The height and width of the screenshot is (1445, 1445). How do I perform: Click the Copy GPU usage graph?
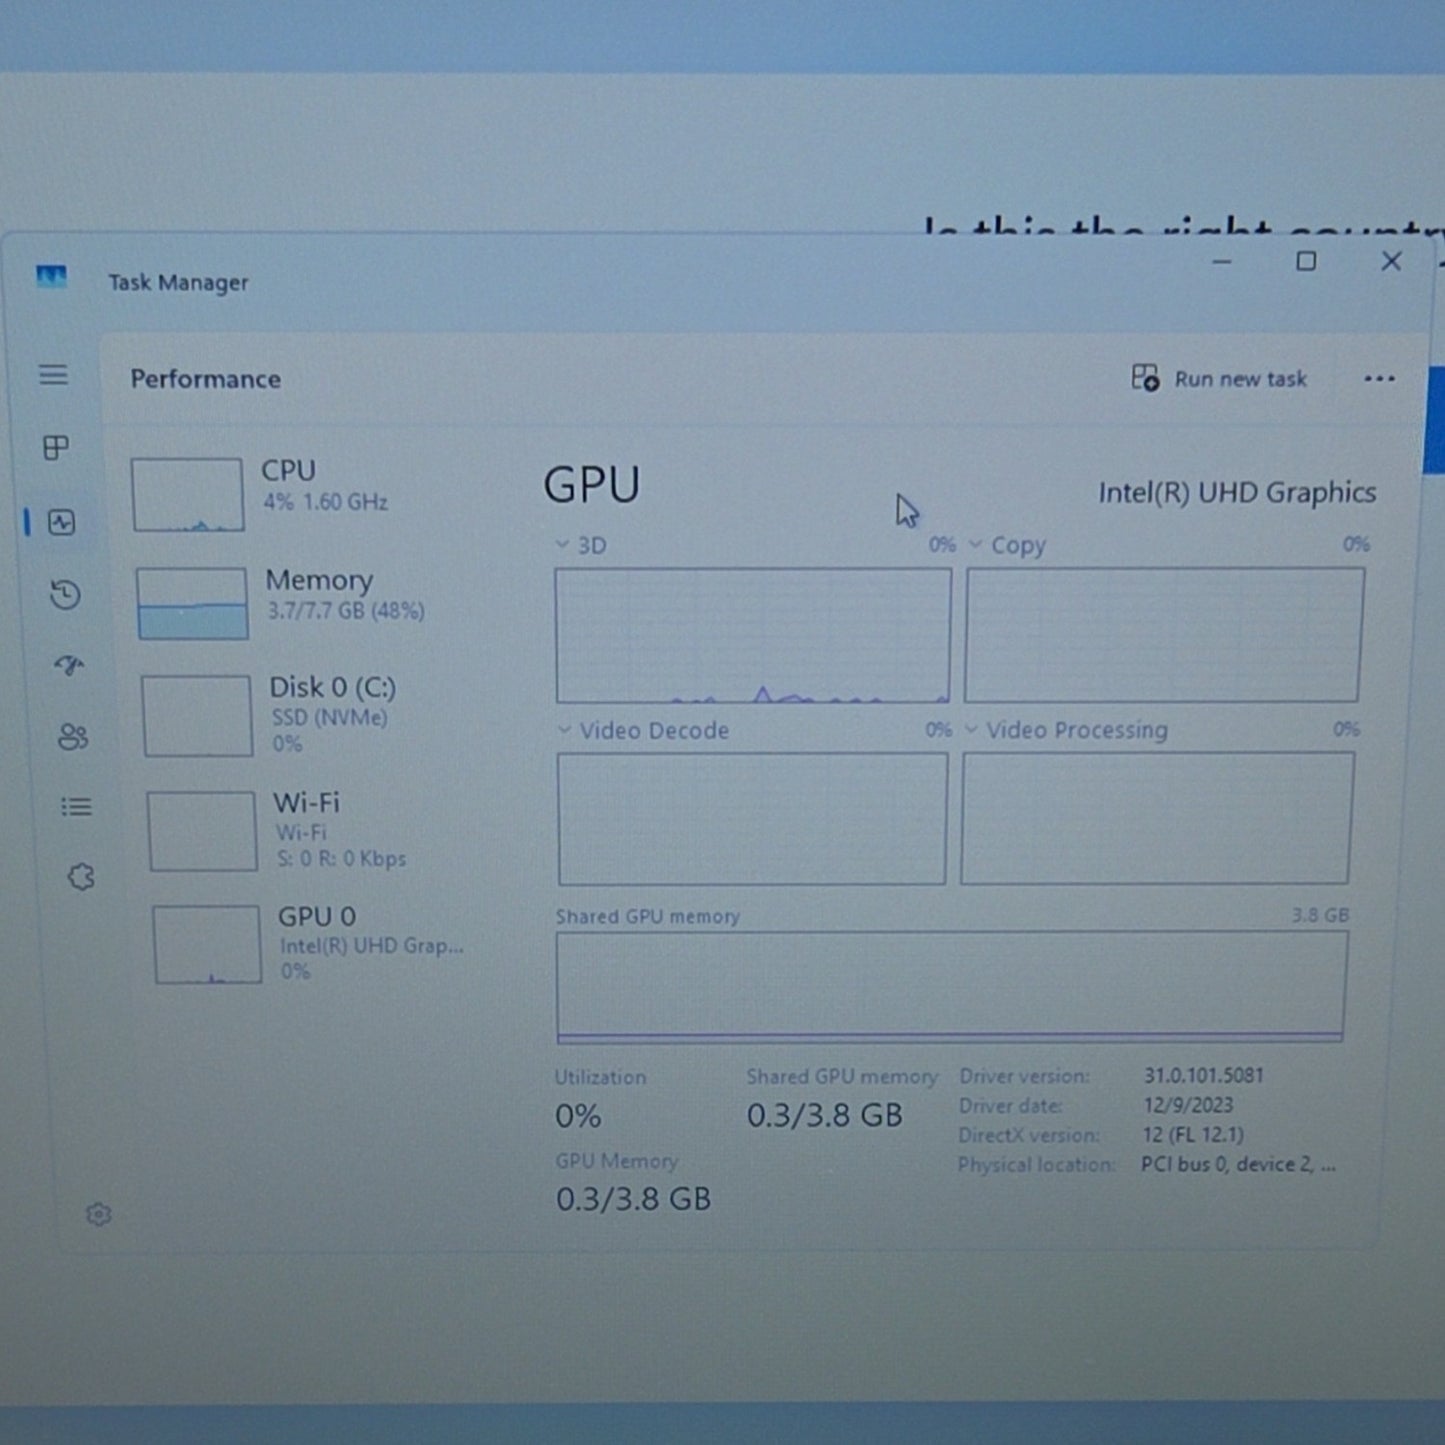pos(1164,635)
